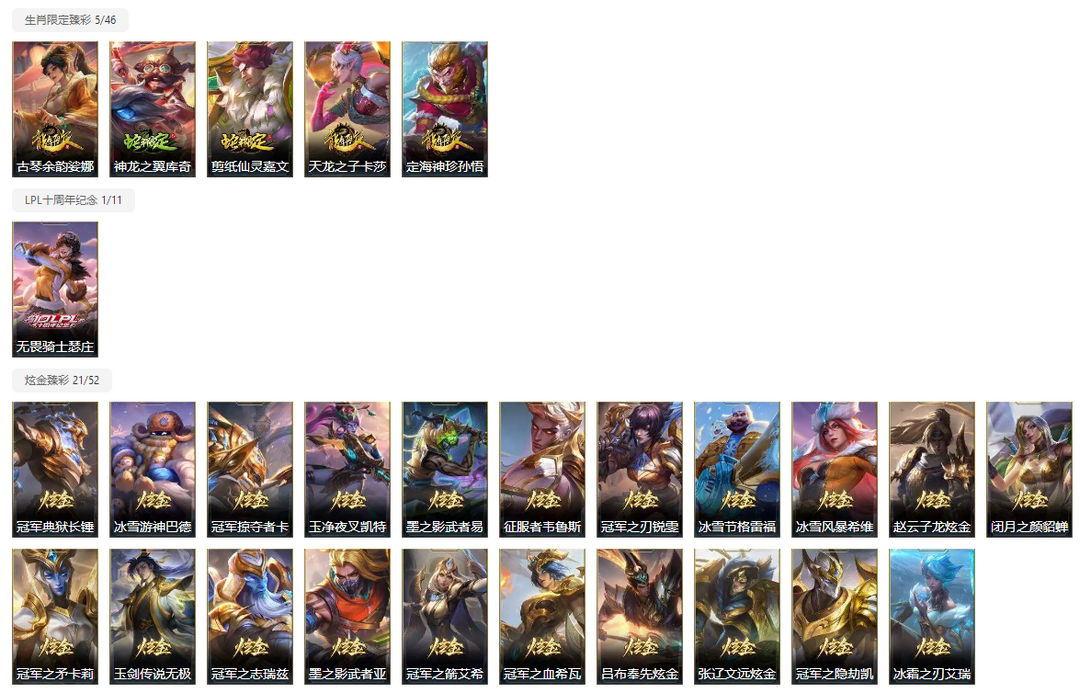Click the 炫金臻彩 21/52 category label
Image resolution: width=1080 pixels, height=693 pixels.
pos(62,380)
